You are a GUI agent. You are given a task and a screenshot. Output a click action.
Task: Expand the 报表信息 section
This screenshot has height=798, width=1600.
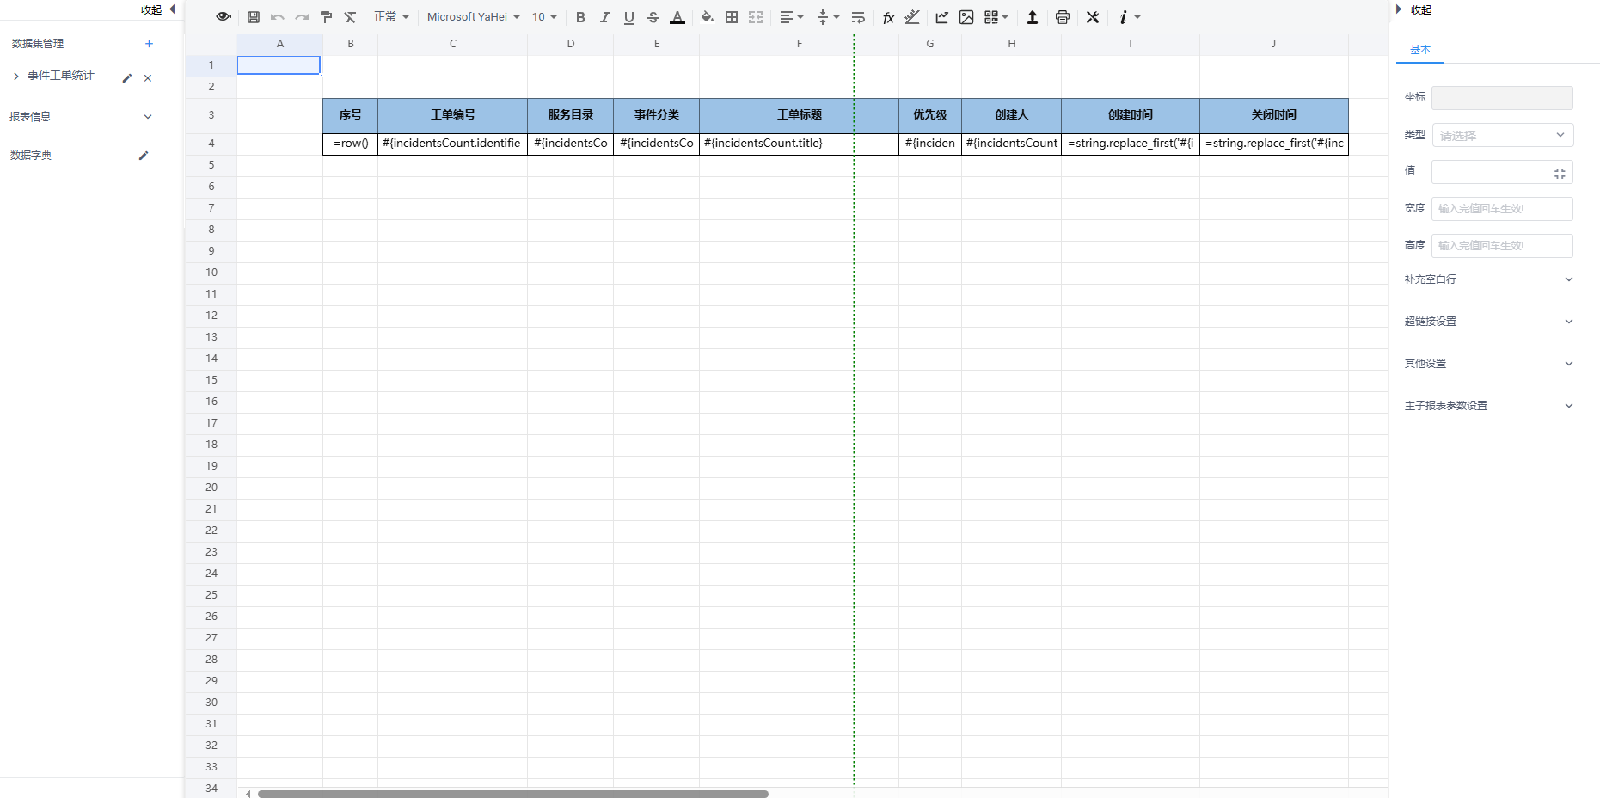(148, 116)
